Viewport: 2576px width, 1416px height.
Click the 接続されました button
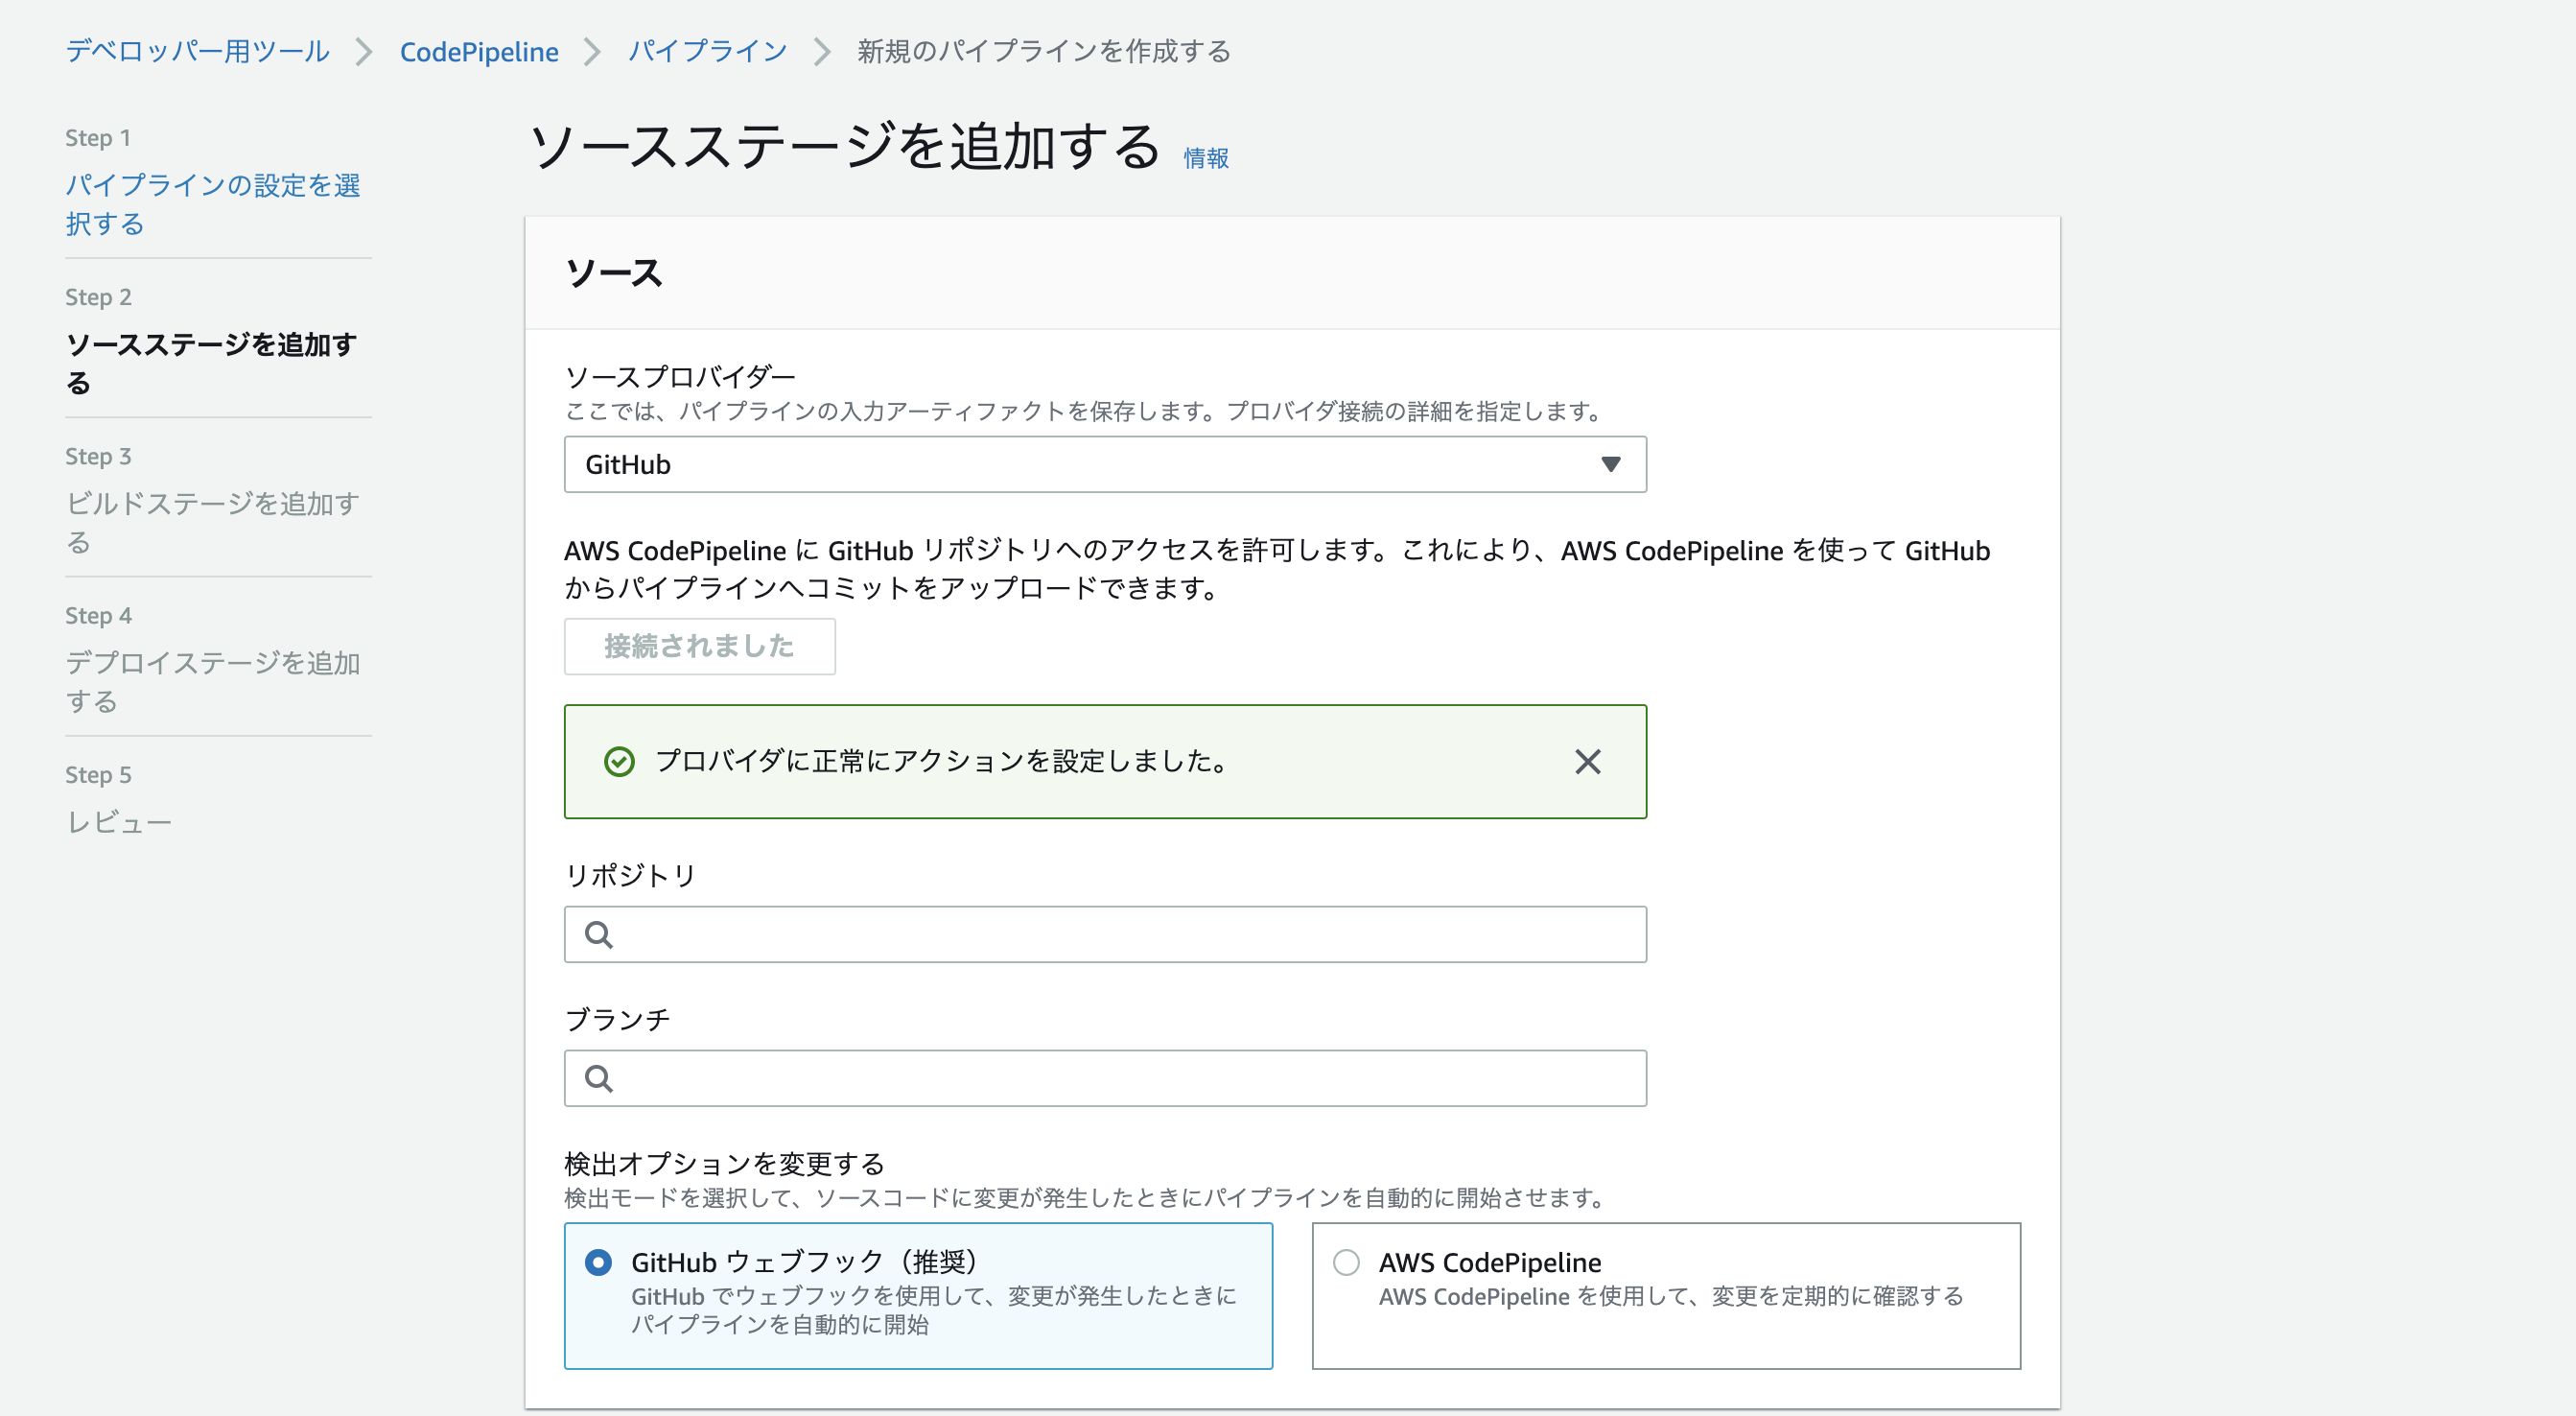(699, 646)
